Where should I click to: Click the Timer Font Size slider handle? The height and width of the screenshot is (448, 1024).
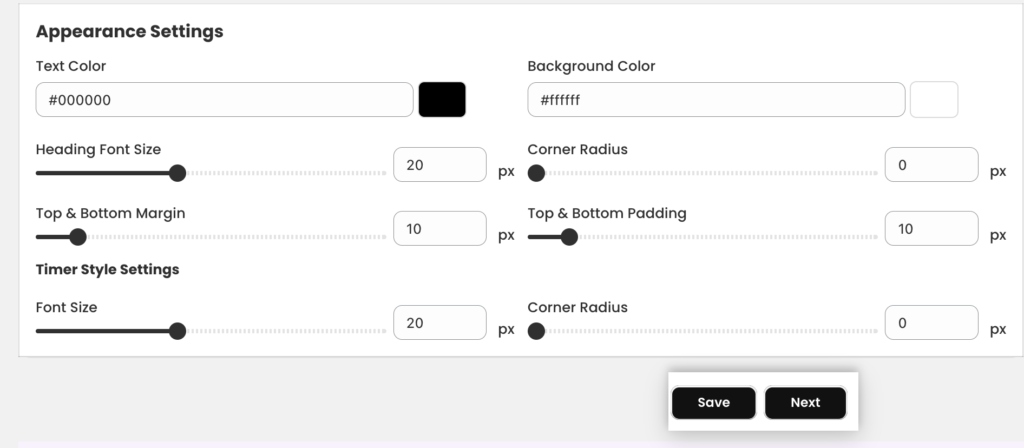[178, 331]
